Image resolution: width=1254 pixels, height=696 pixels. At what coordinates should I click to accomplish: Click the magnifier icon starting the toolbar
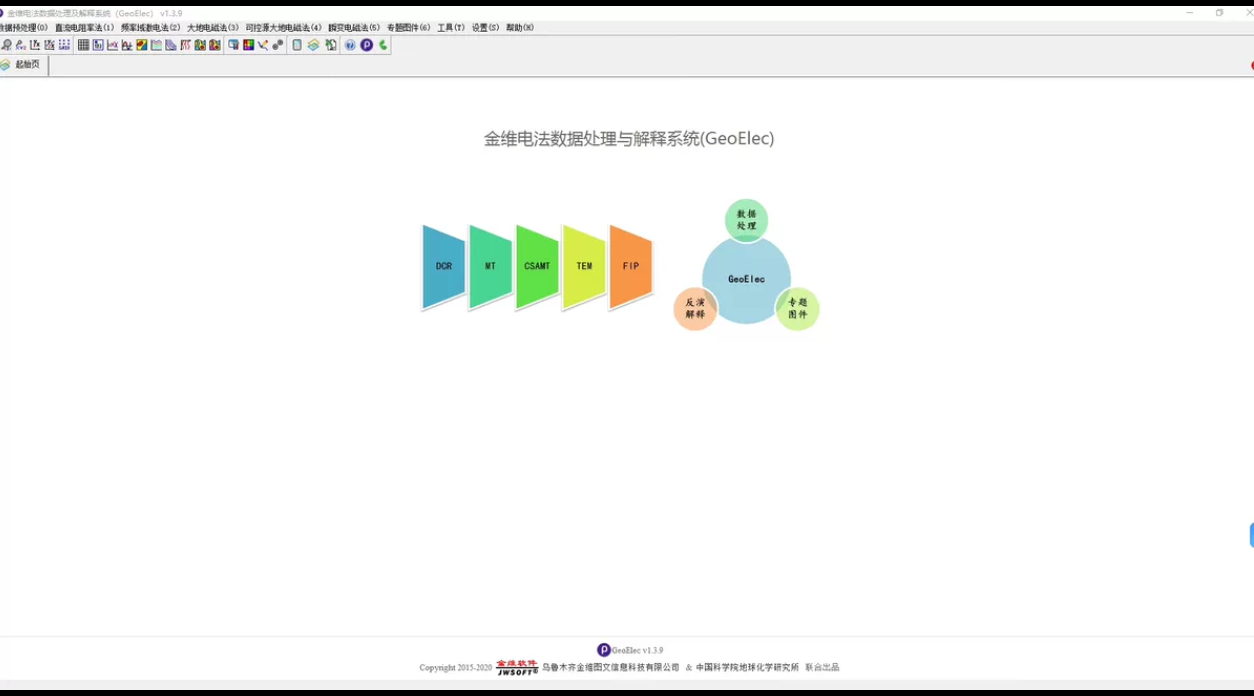6,45
